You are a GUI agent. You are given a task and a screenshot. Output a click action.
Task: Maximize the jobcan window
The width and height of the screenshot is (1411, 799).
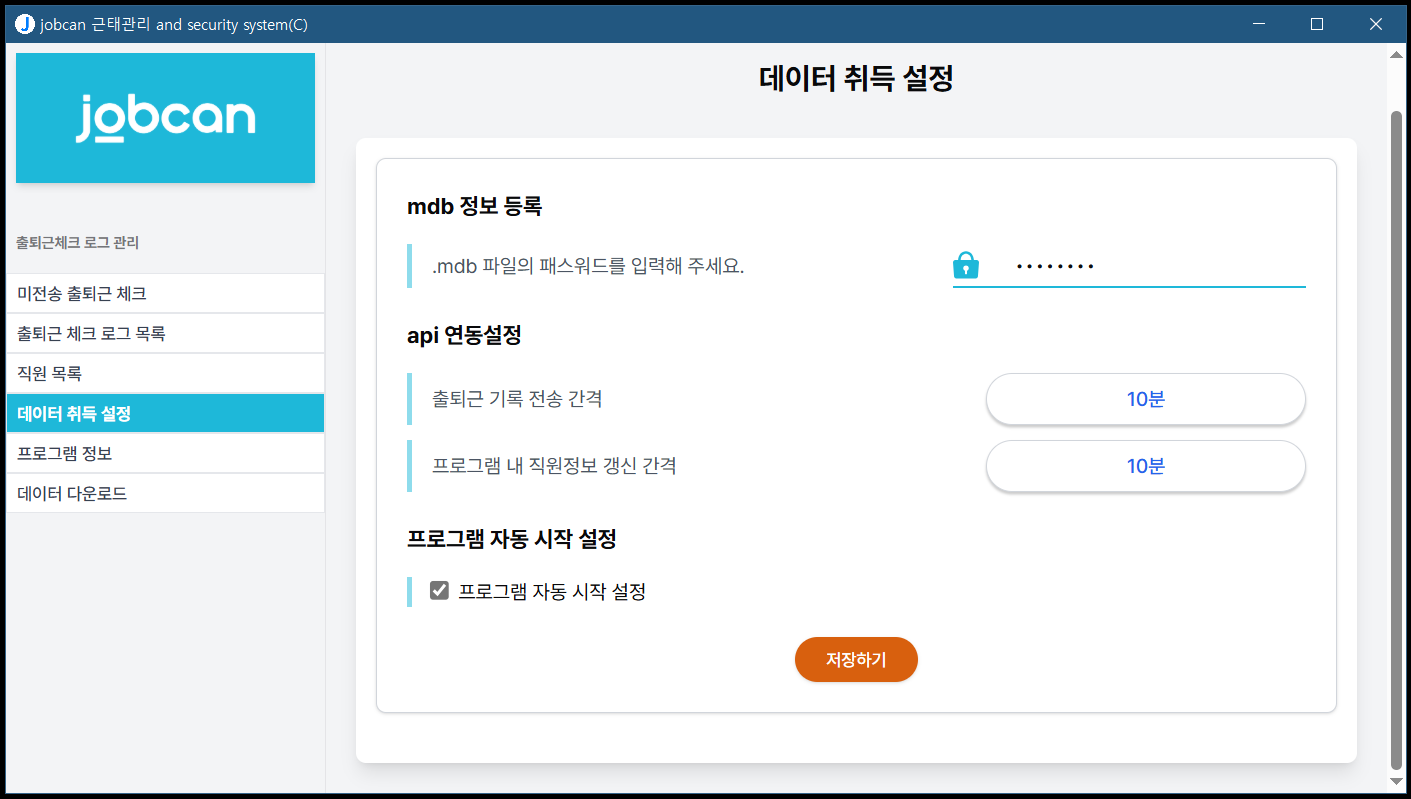pyautogui.click(x=1317, y=24)
